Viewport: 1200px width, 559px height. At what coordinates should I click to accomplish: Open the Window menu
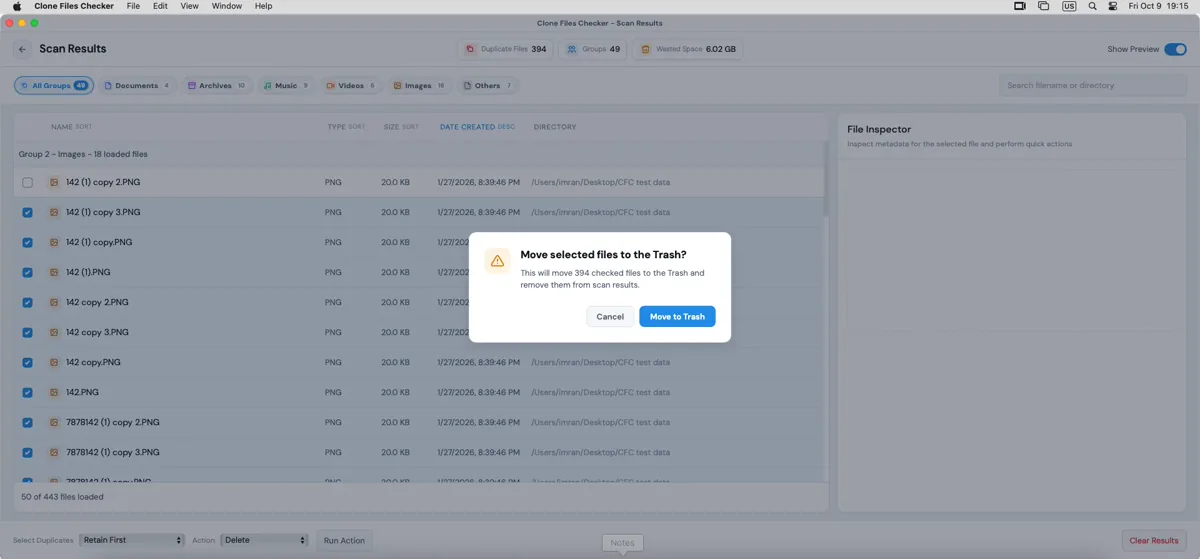click(227, 6)
